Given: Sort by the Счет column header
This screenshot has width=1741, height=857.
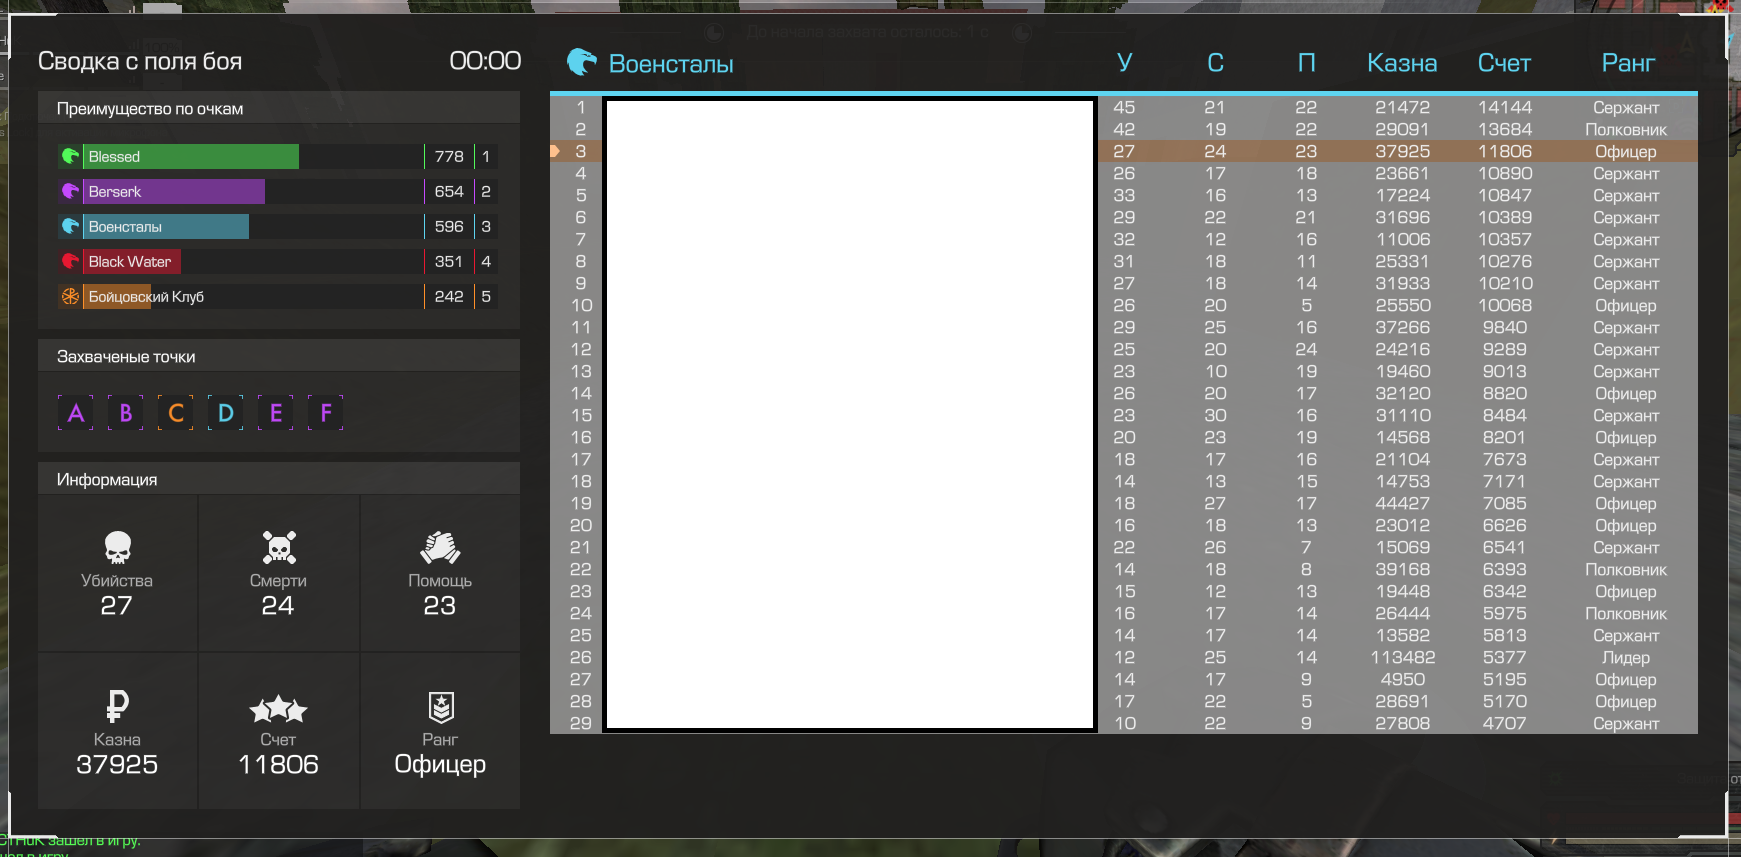Looking at the screenshot, I should click(x=1504, y=63).
